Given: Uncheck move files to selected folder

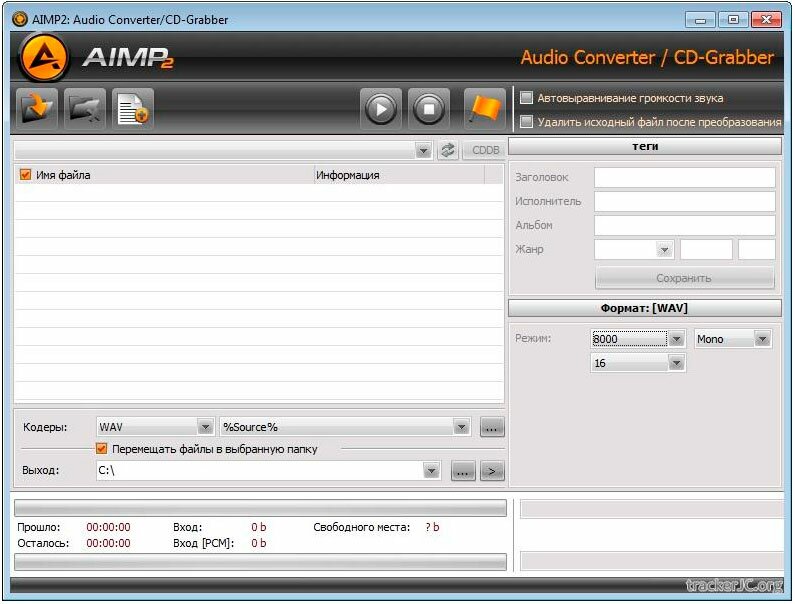Looking at the screenshot, I should click(x=101, y=449).
